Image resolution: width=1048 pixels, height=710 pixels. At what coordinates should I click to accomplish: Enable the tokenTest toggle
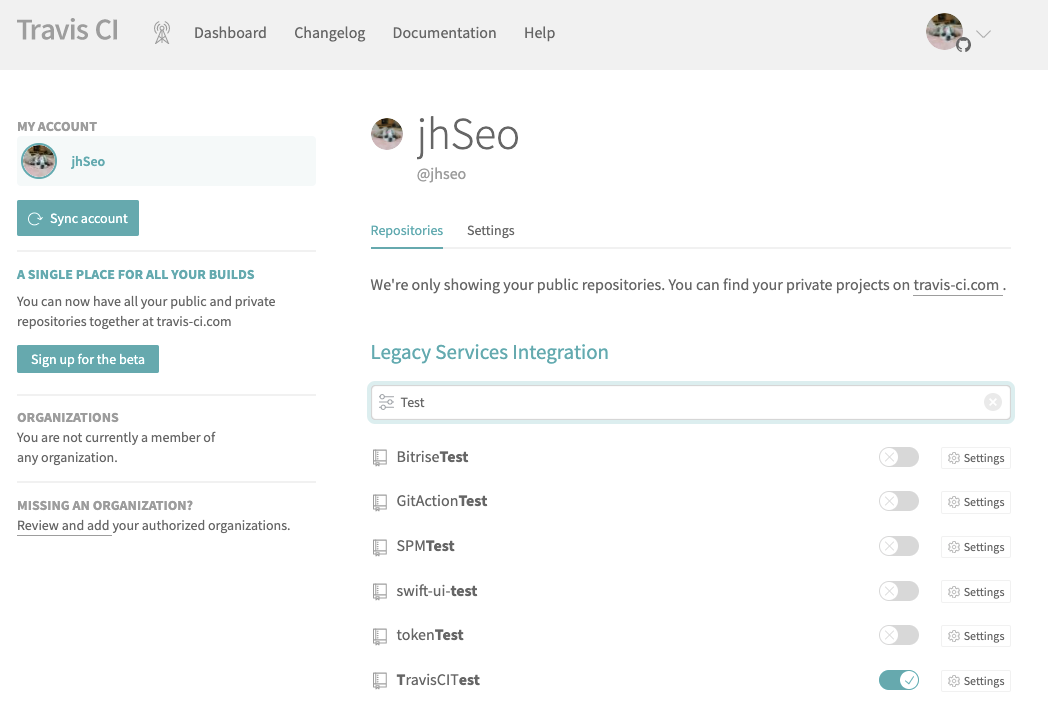click(898, 635)
